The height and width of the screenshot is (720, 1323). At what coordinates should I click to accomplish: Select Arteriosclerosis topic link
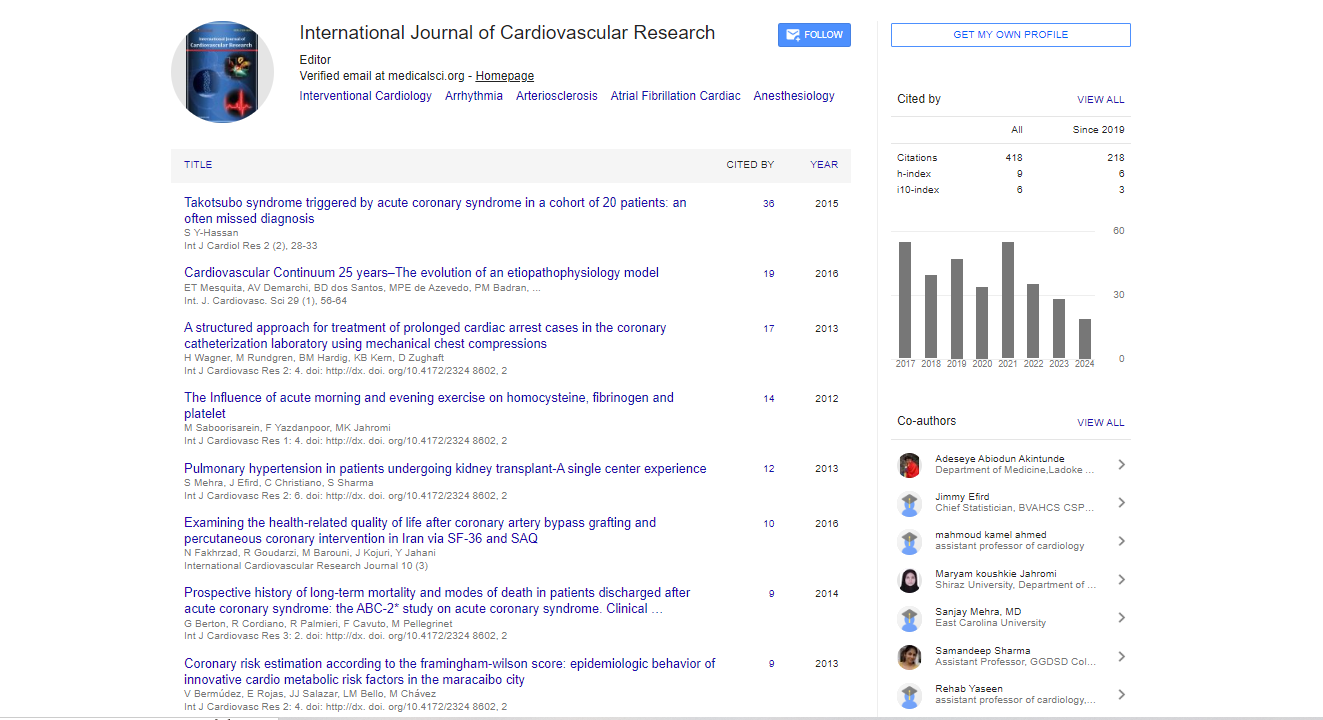[557, 96]
